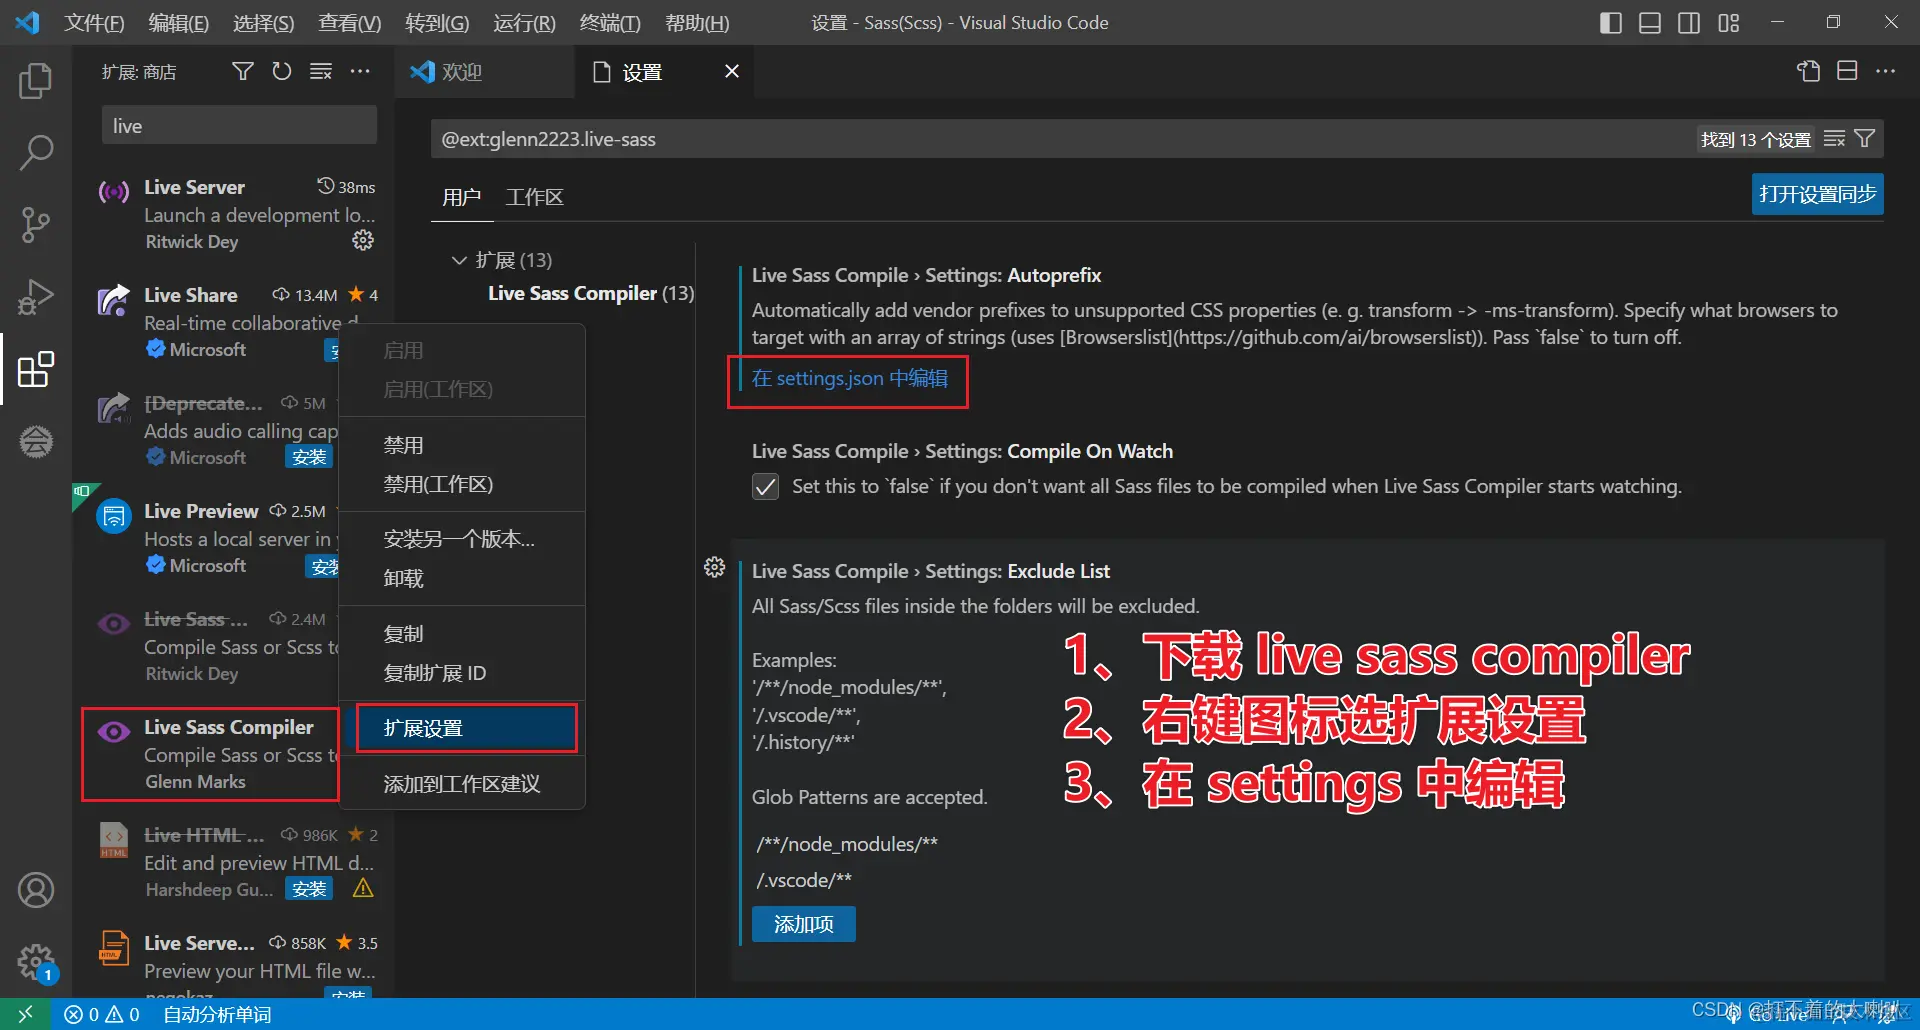Screen dimensions: 1920x1030
Task: Toggle the primary sidebar visibility
Action: [1610, 22]
